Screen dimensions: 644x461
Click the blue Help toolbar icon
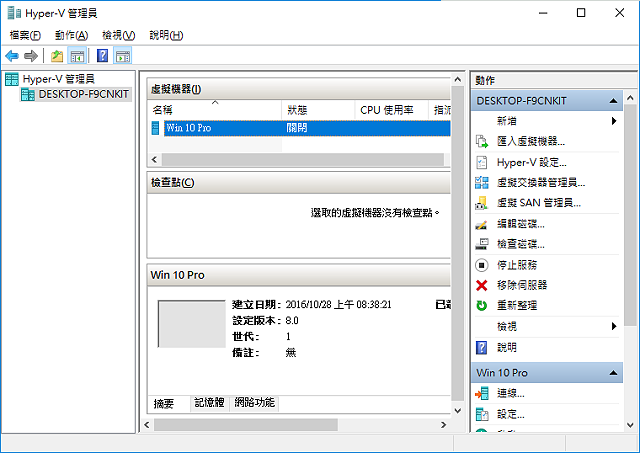click(103, 55)
